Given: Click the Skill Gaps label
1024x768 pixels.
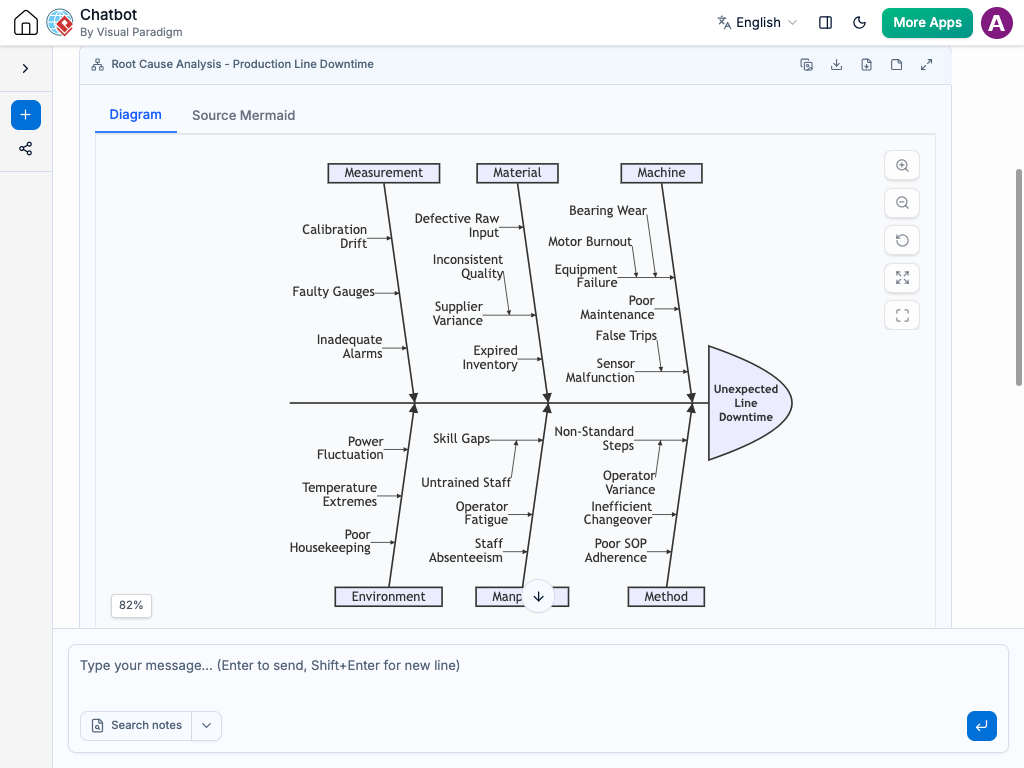Looking at the screenshot, I should 461,439.
